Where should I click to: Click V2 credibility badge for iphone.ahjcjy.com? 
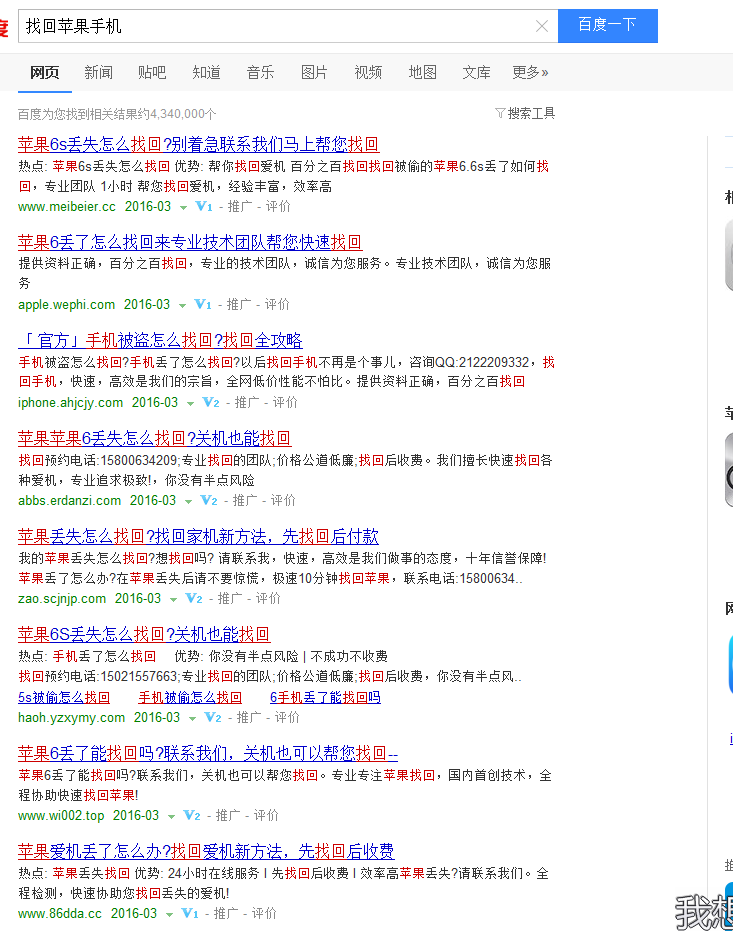click(211, 402)
